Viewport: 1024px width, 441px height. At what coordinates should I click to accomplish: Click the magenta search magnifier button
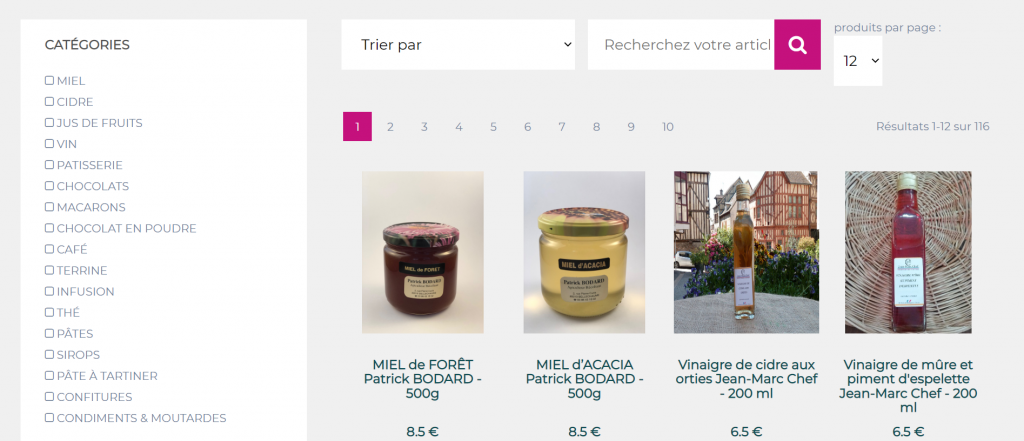pos(797,44)
